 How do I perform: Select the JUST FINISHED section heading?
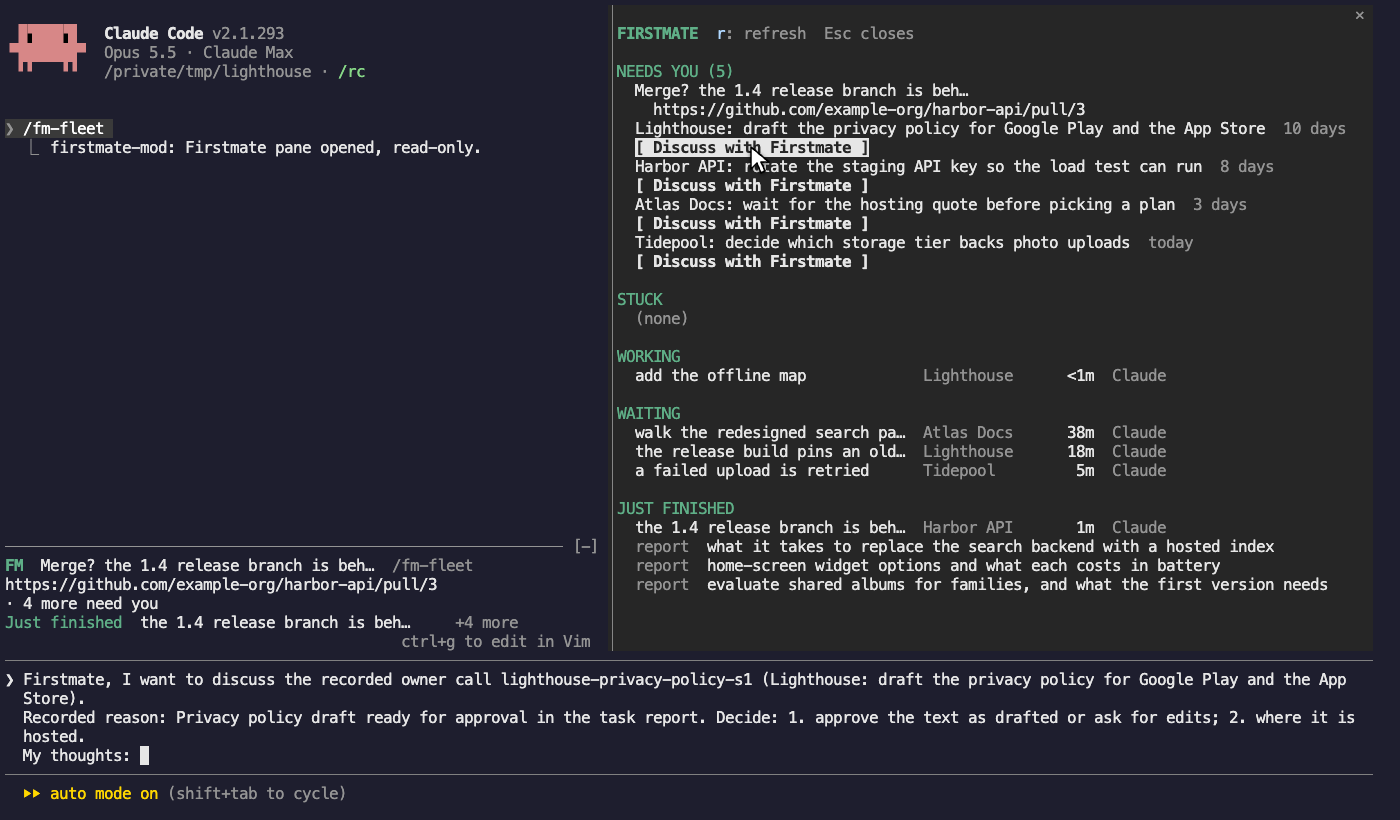click(675, 508)
